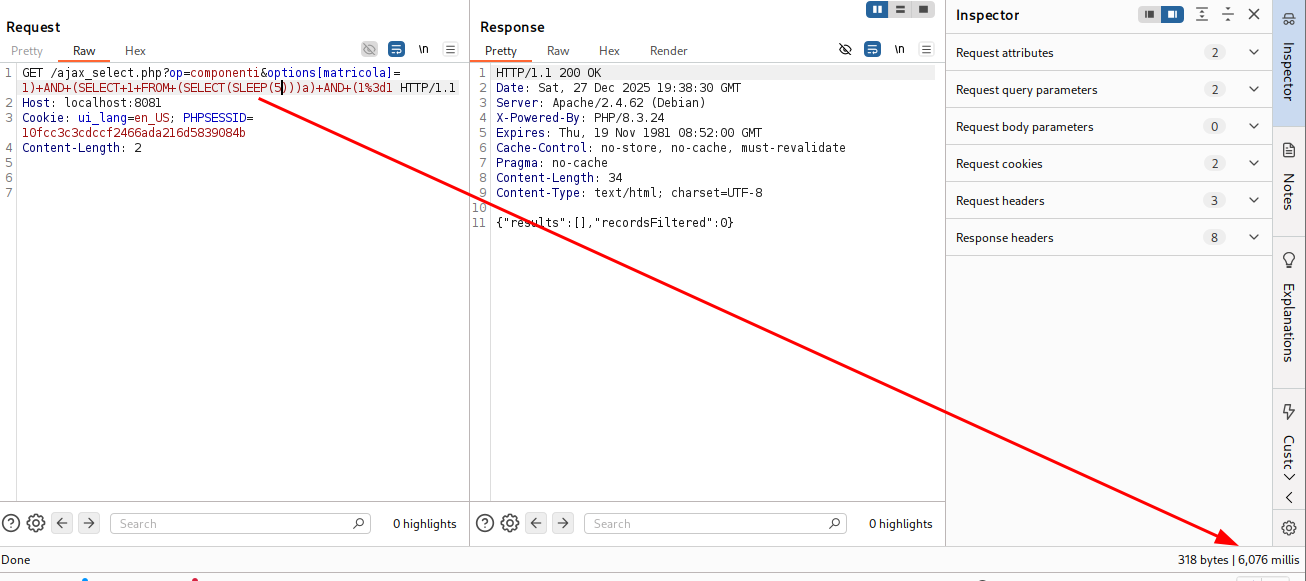1306x581 pixels.
Task: Click Response search magnifier icon
Action: 834,523
